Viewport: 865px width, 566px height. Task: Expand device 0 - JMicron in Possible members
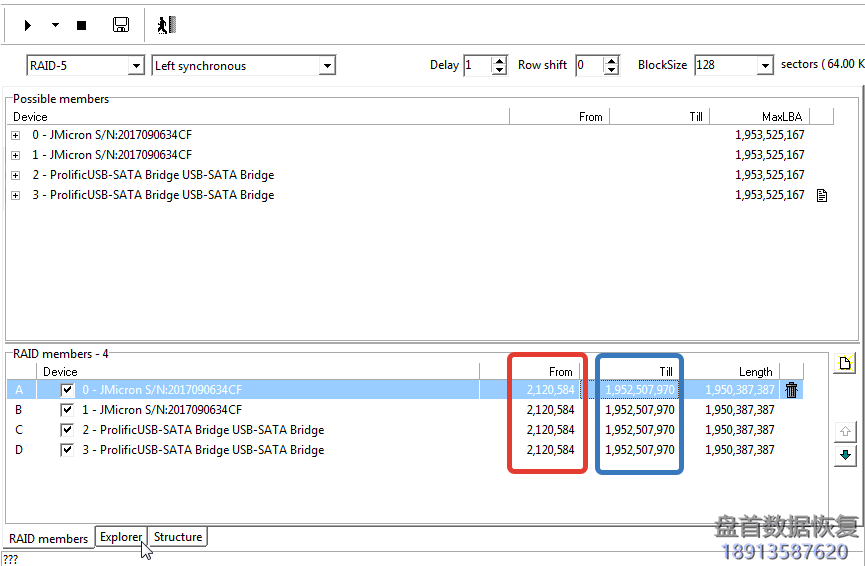click(15, 136)
